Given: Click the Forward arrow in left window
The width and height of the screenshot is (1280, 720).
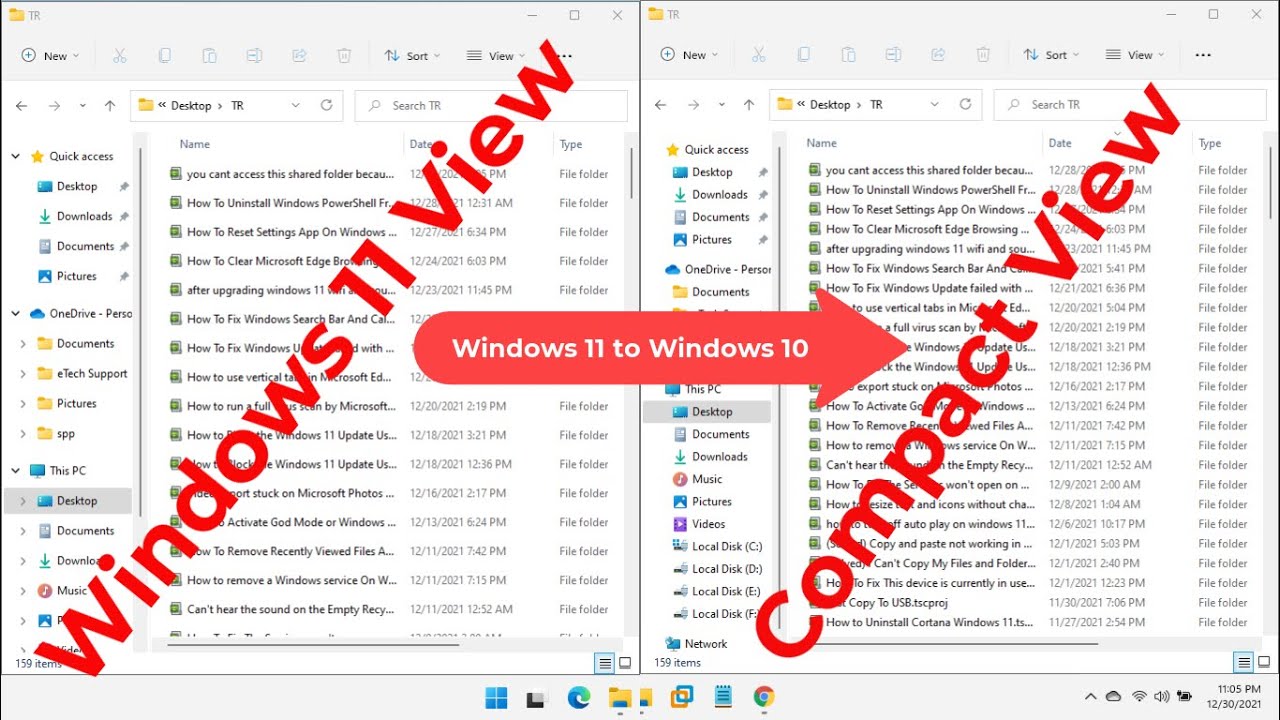Looking at the screenshot, I should click(x=54, y=105).
